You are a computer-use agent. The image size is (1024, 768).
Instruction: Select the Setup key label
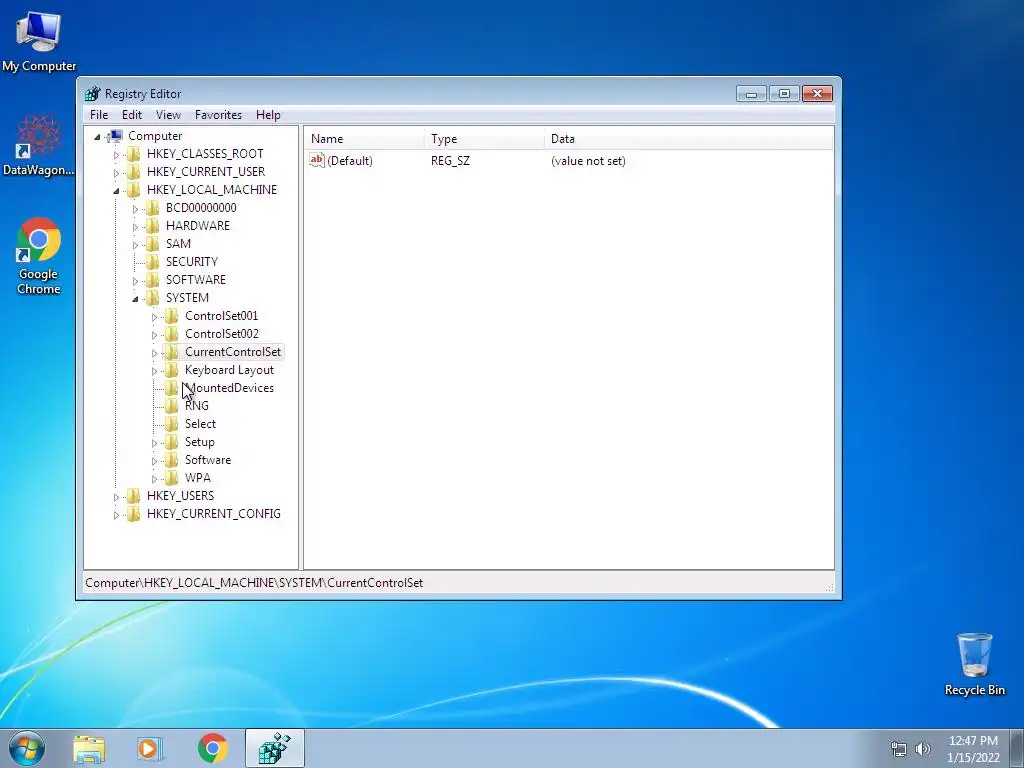tap(199, 442)
